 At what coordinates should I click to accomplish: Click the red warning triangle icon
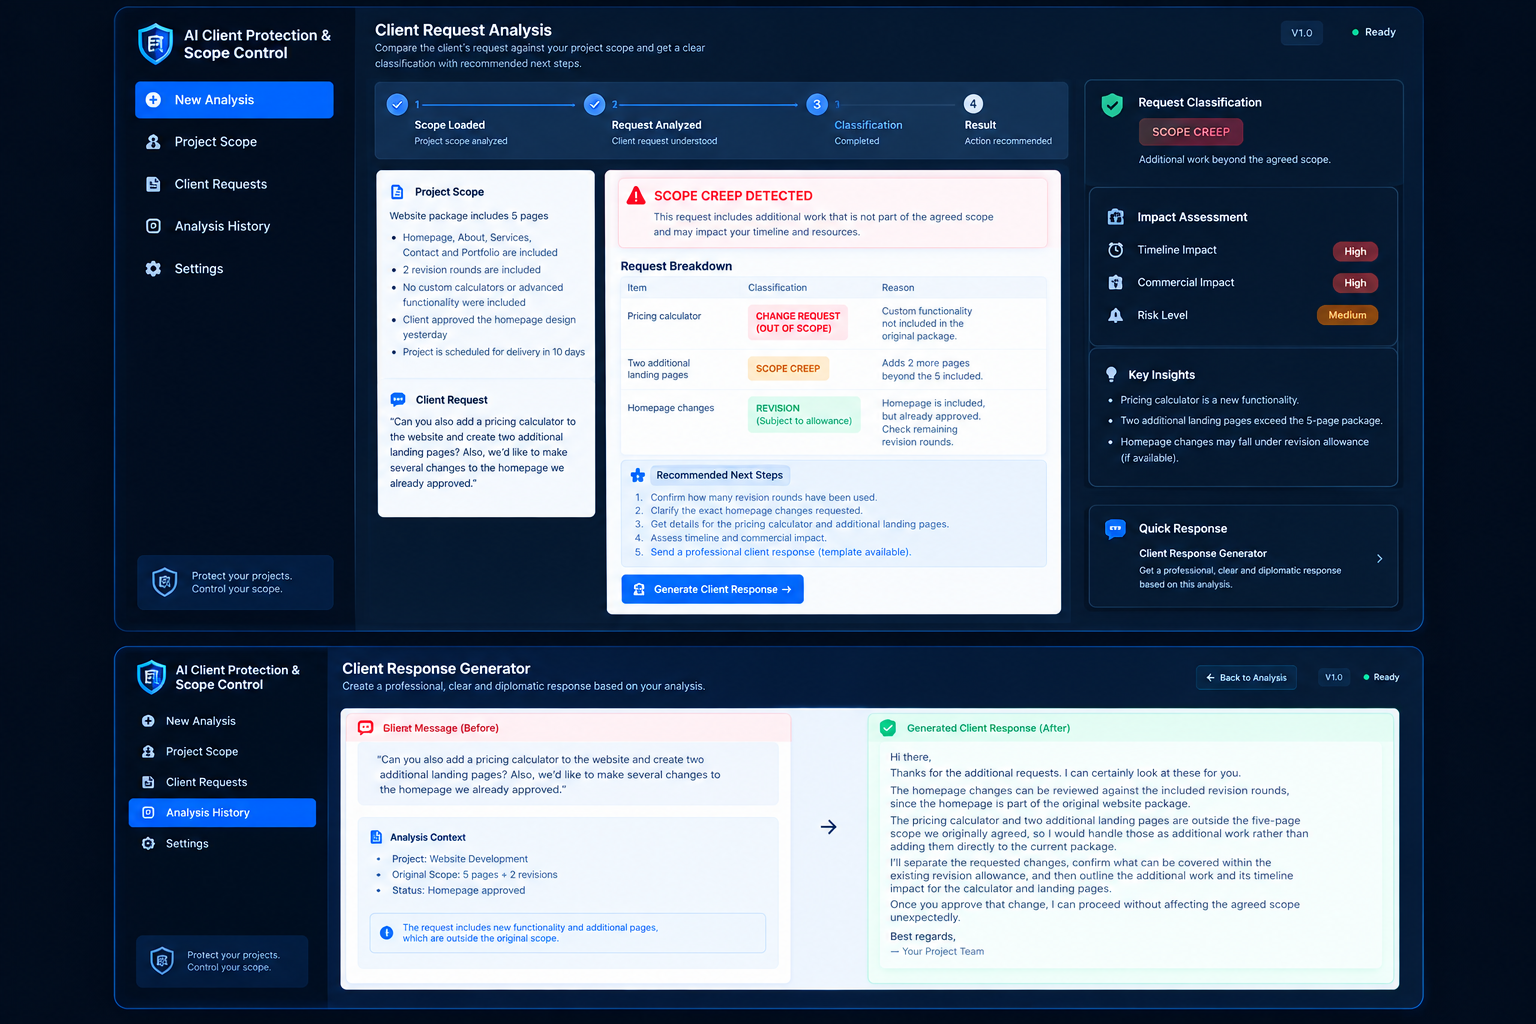pyautogui.click(x=636, y=196)
